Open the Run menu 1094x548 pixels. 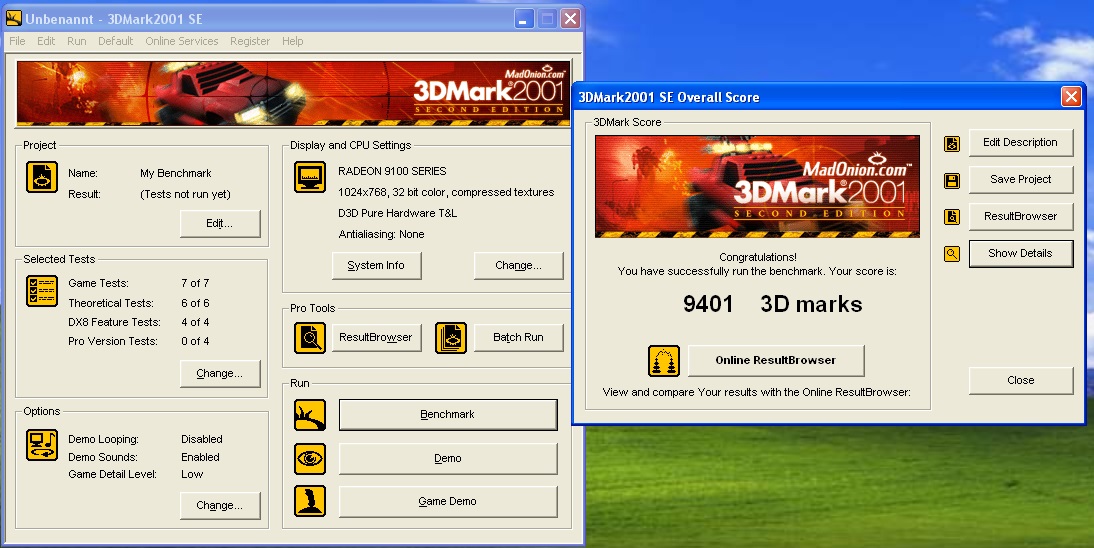point(77,41)
